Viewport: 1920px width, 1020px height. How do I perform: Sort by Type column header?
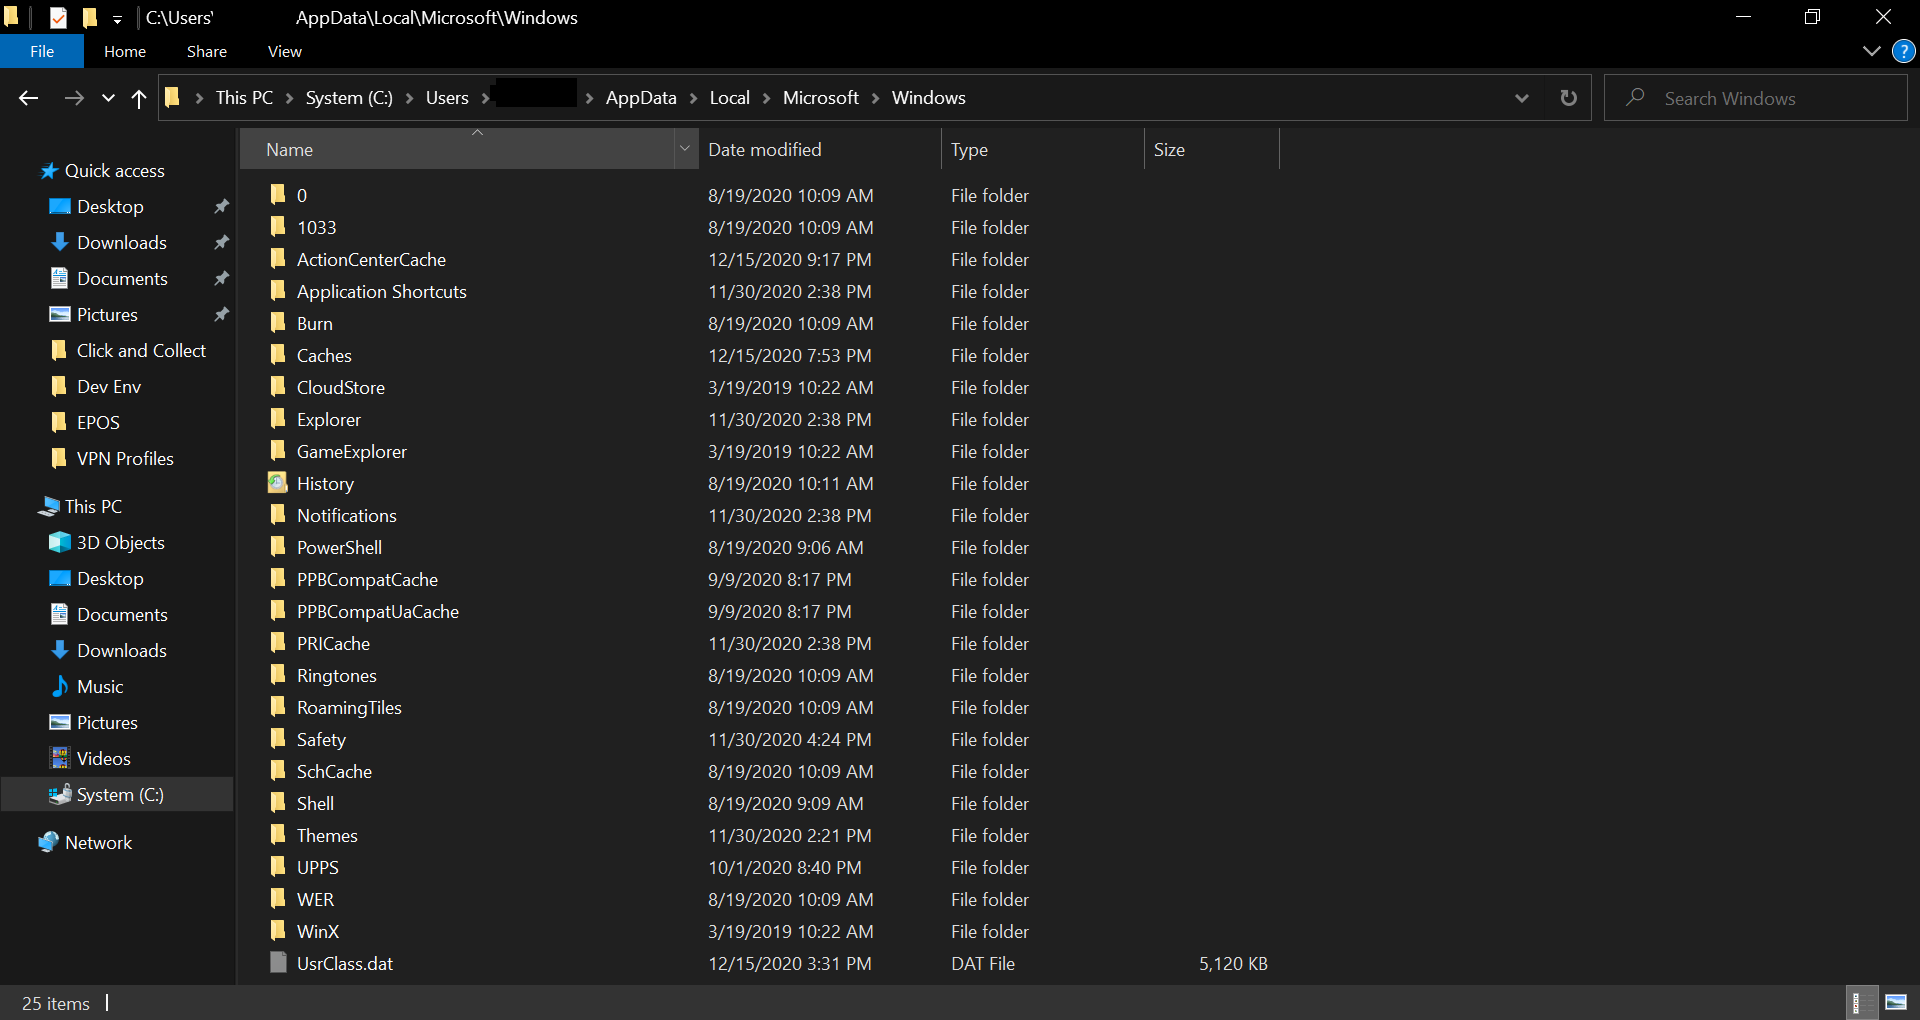[x=969, y=149]
